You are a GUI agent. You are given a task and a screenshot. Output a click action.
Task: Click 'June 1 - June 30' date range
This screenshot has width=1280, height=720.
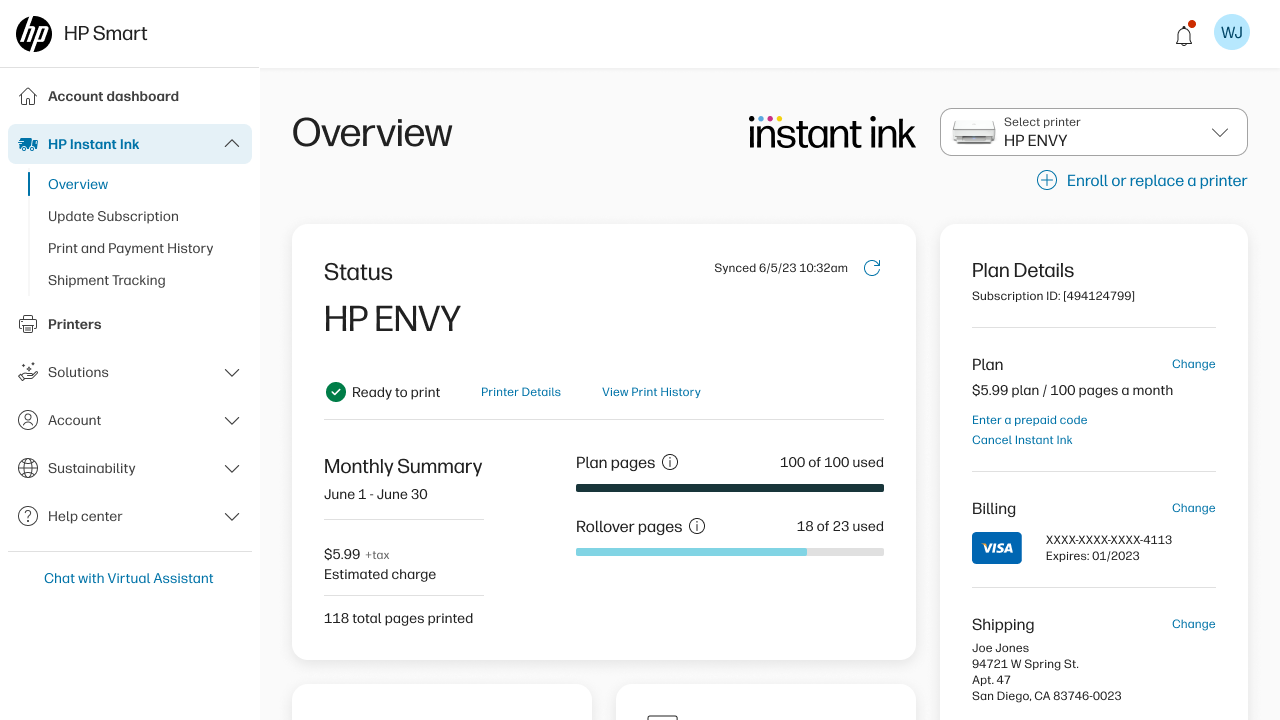click(x=376, y=494)
